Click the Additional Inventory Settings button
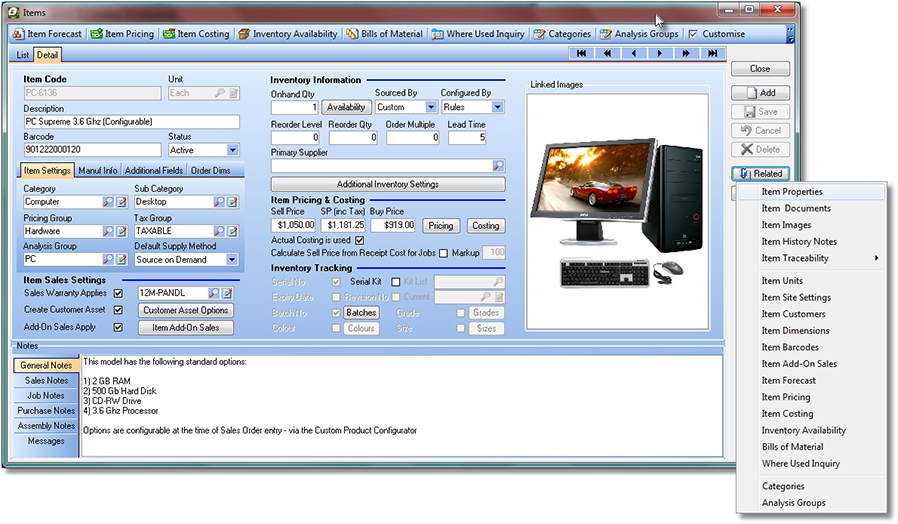898x524 pixels. click(x=388, y=185)
